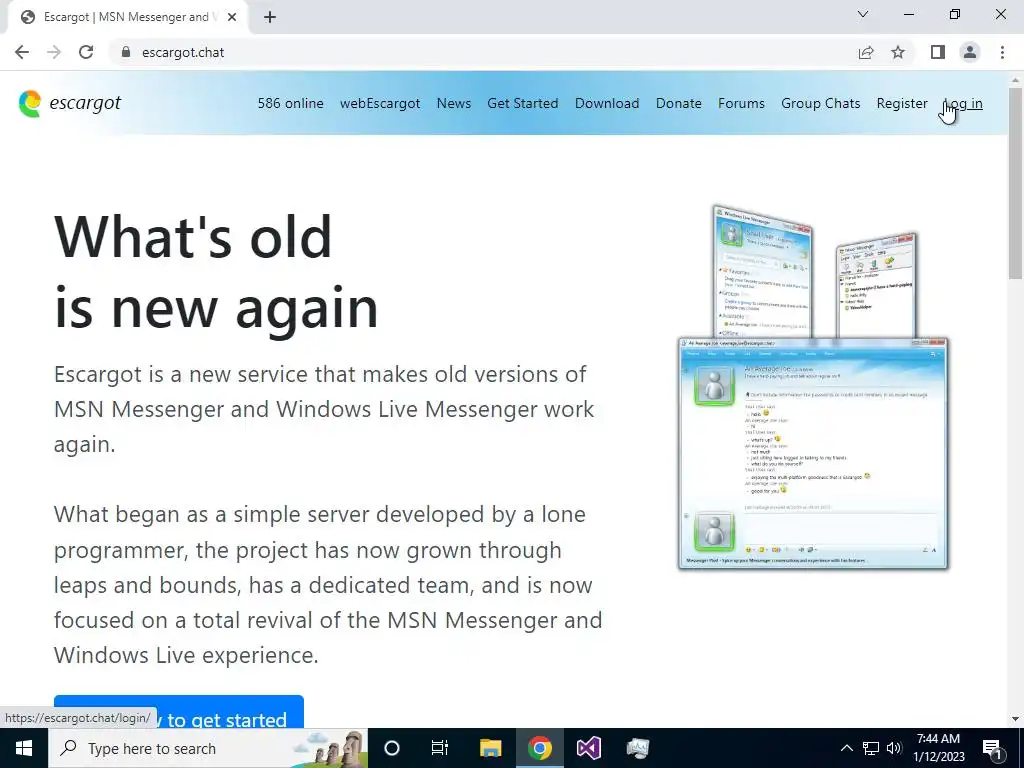The image size is (1024, 768).
Task: Click the browser forward arrow
Action: coord(54,52)
